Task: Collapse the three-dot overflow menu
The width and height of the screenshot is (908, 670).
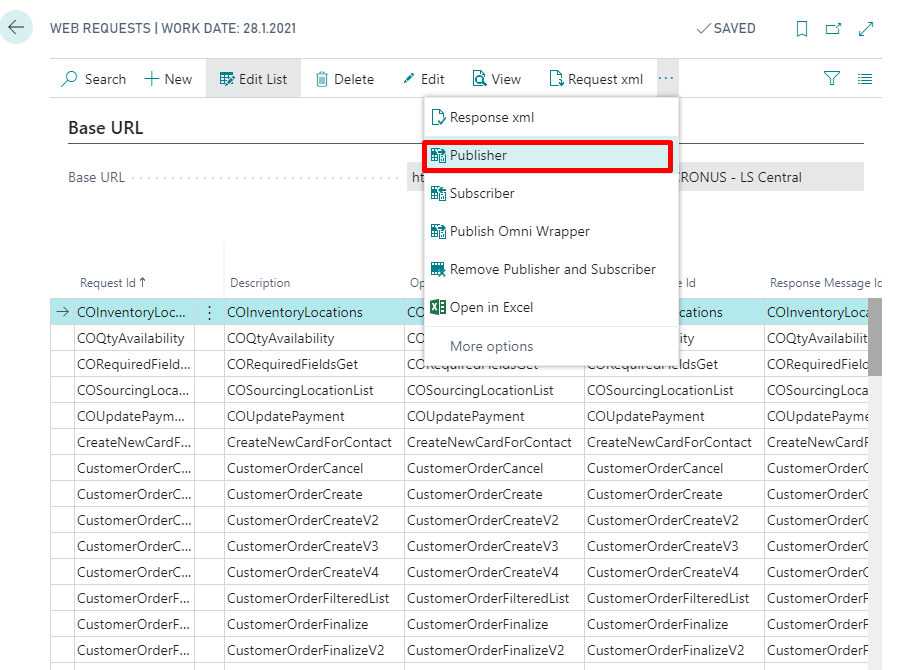Action: (x=667, y=78)
